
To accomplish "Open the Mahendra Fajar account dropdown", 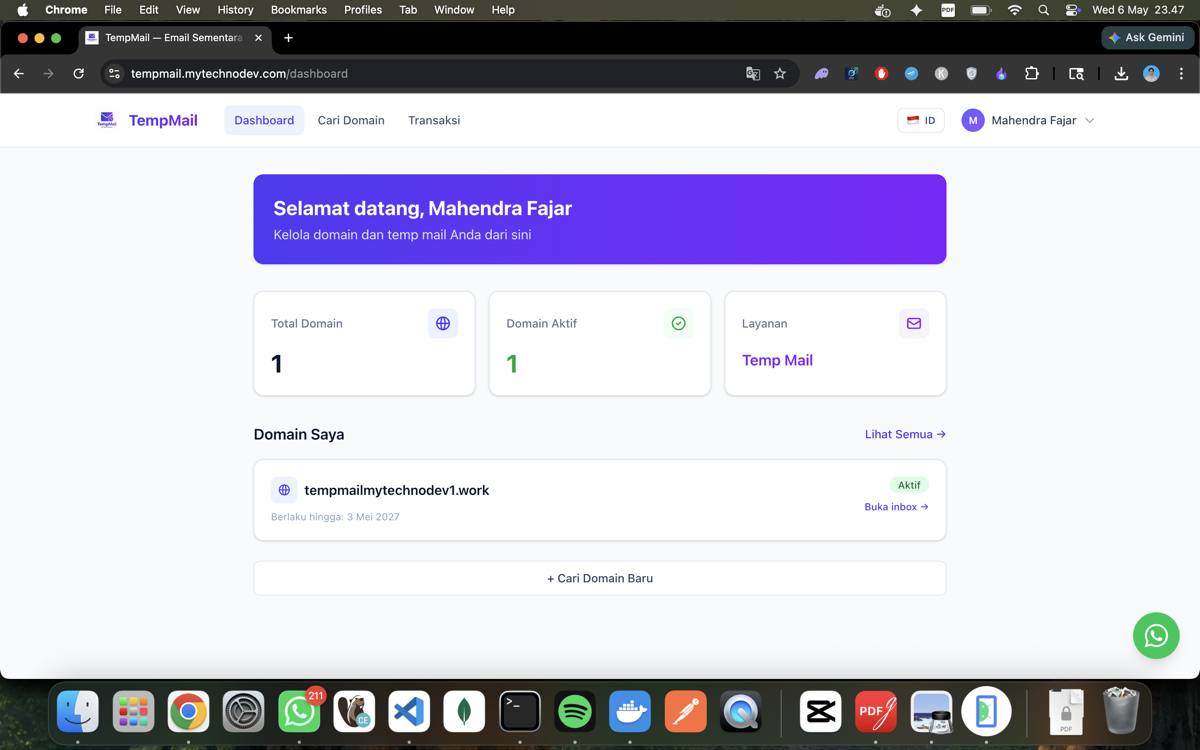I will 1028,120.
